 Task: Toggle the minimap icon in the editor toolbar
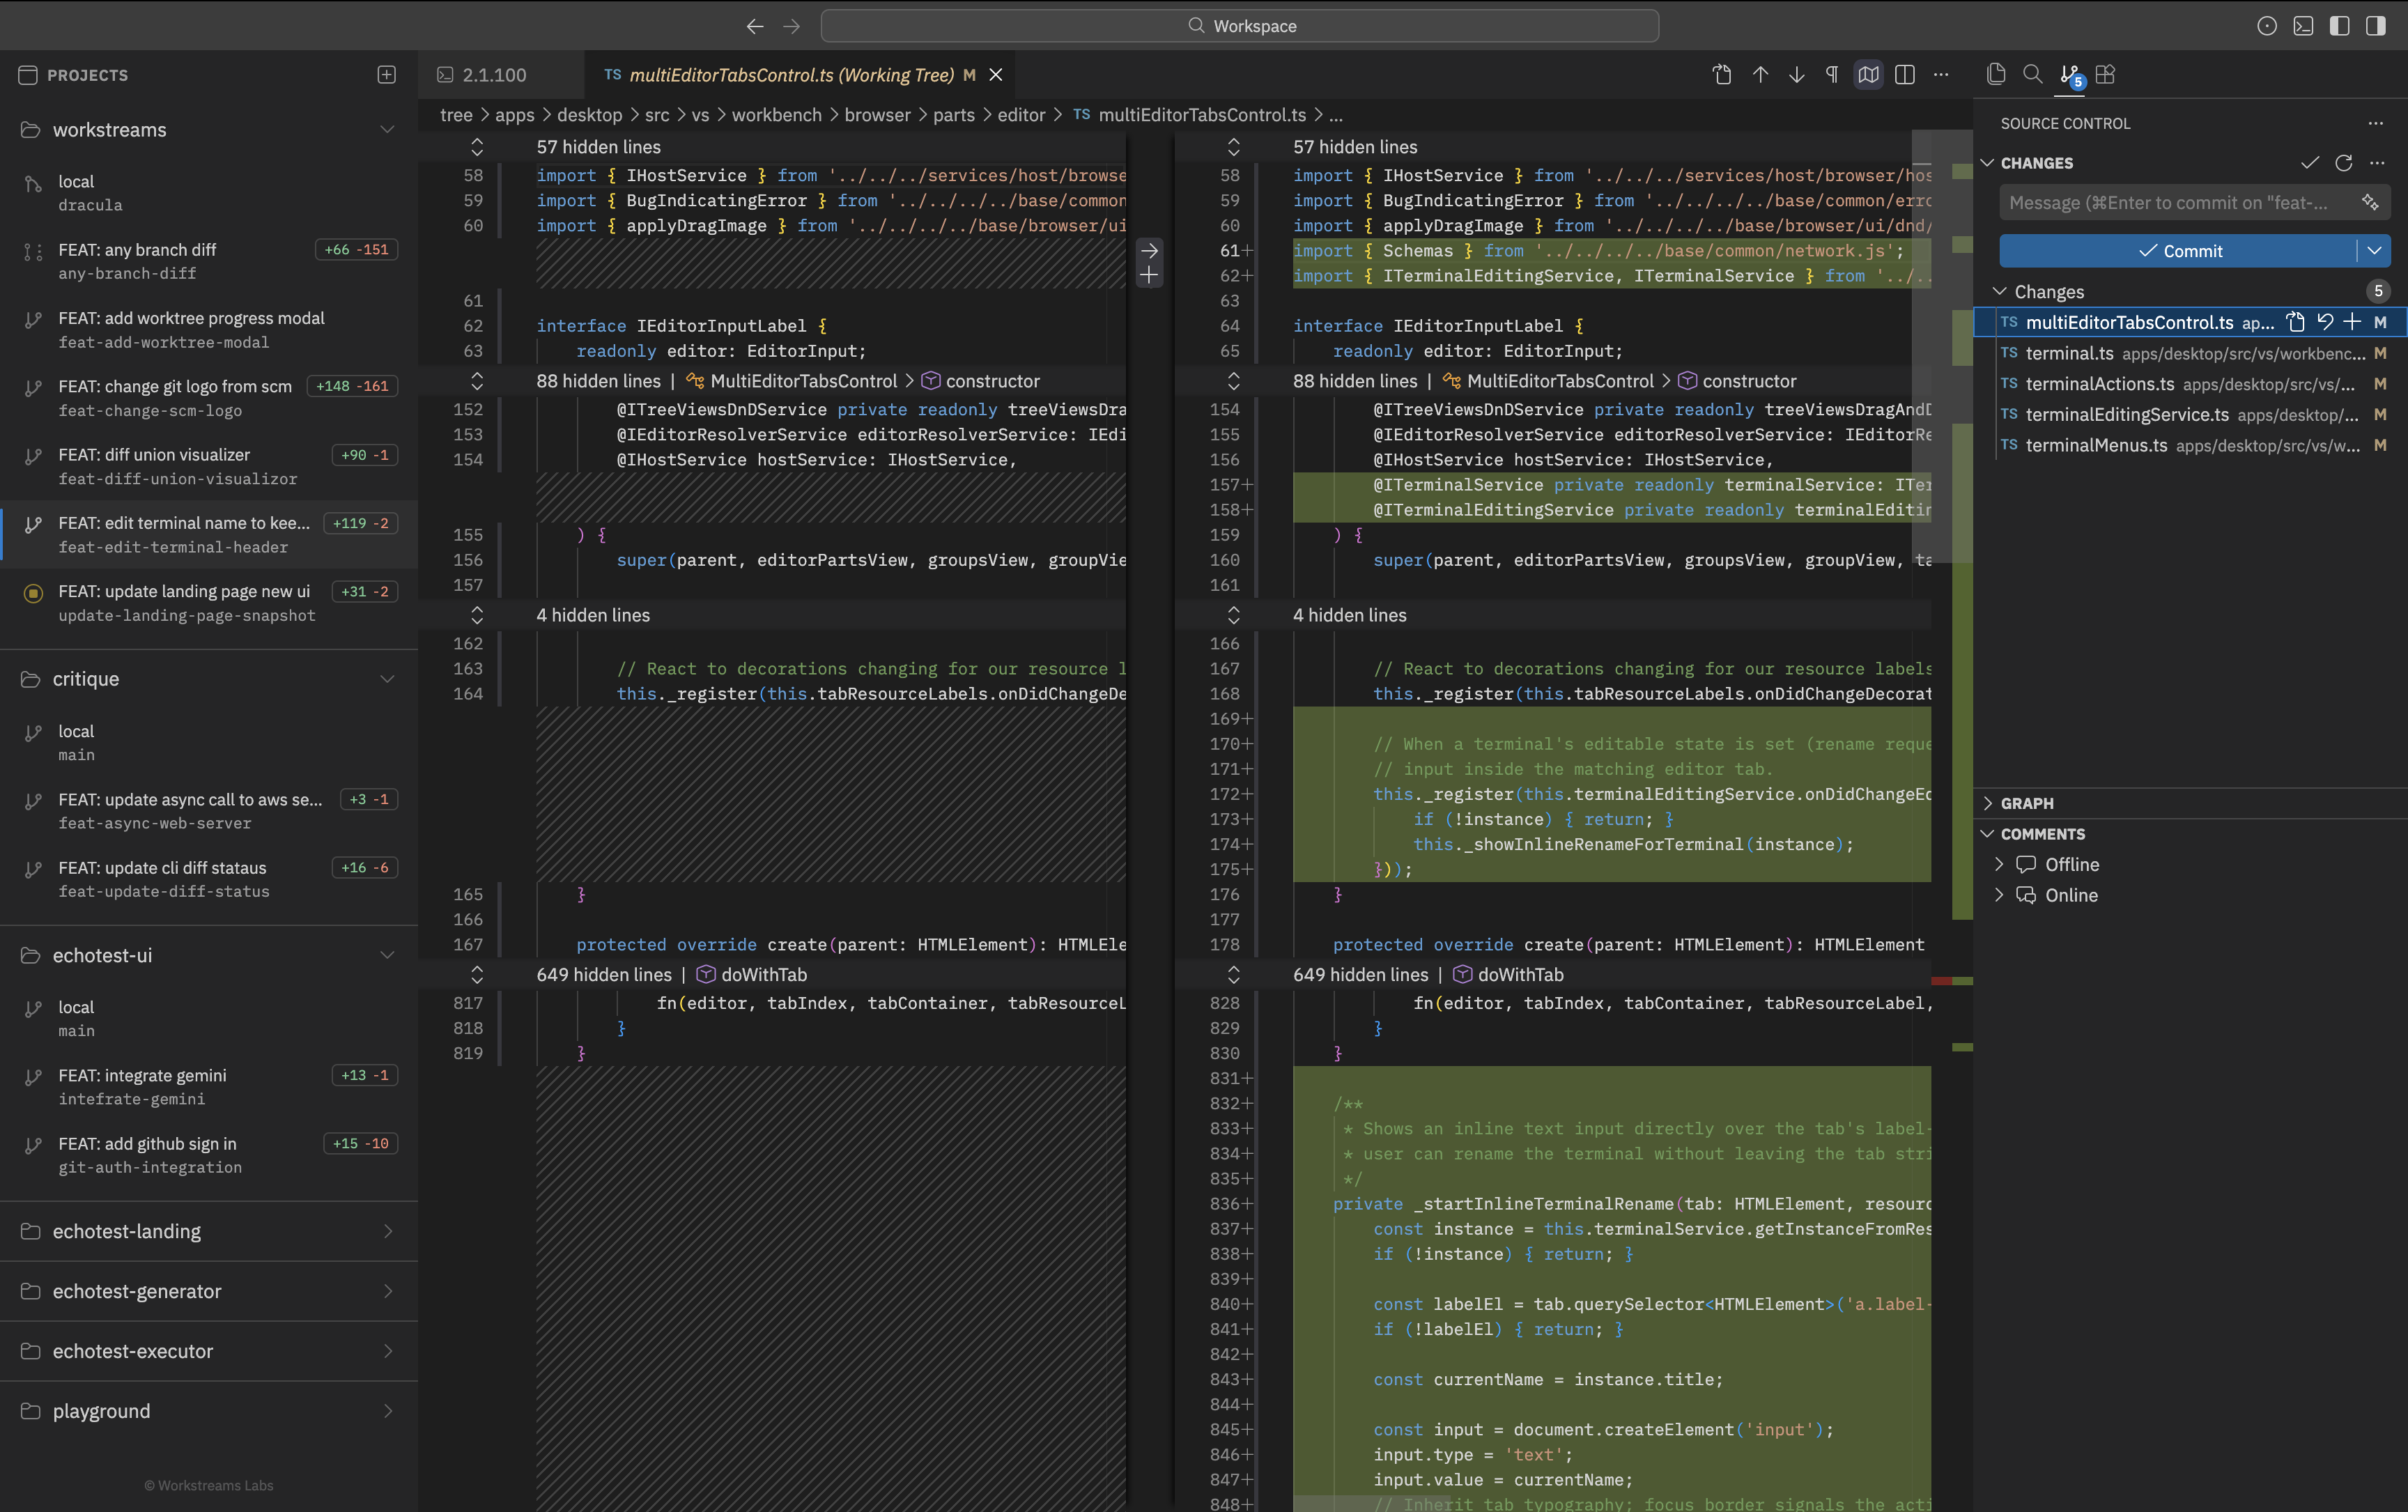tap(1868, 74)
